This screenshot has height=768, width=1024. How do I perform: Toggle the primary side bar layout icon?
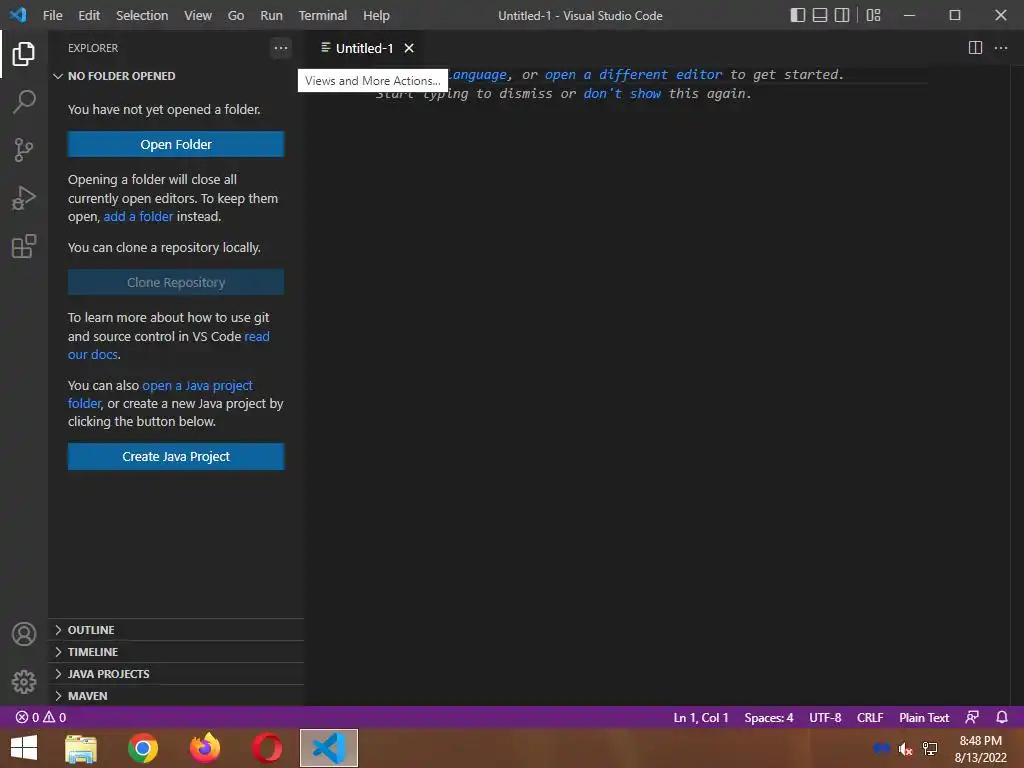(797, 15)
